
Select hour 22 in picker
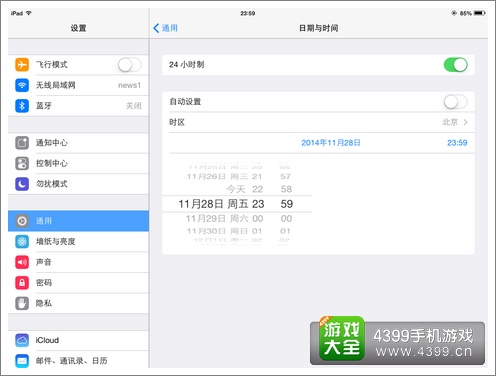point(257,189)
